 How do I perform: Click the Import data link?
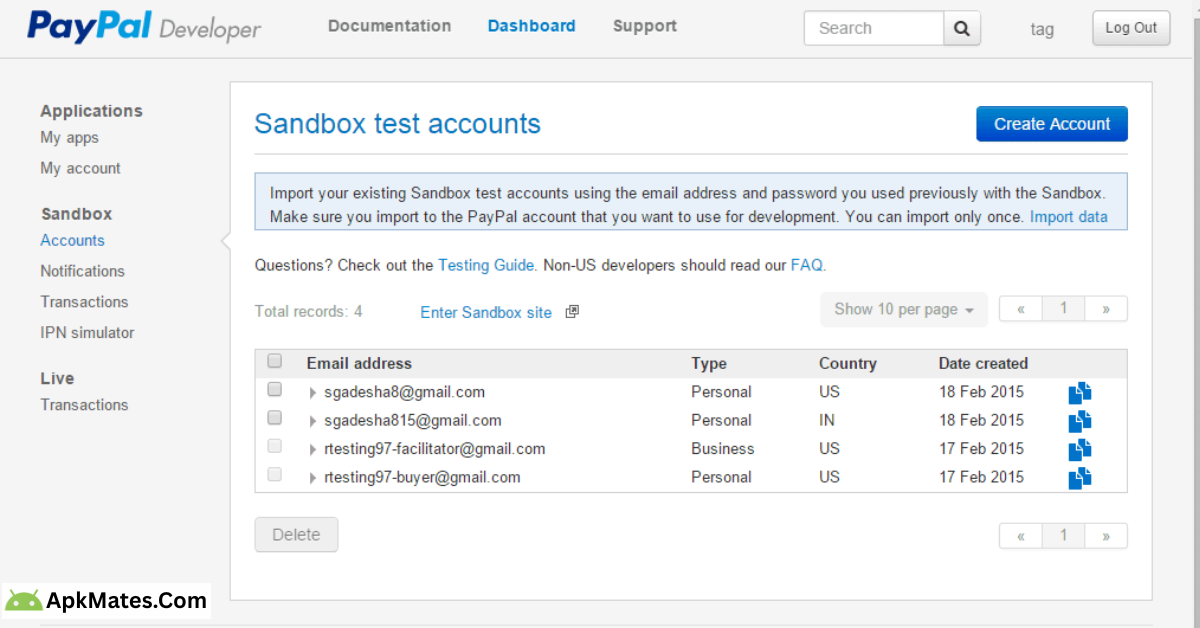point(1069,216)
